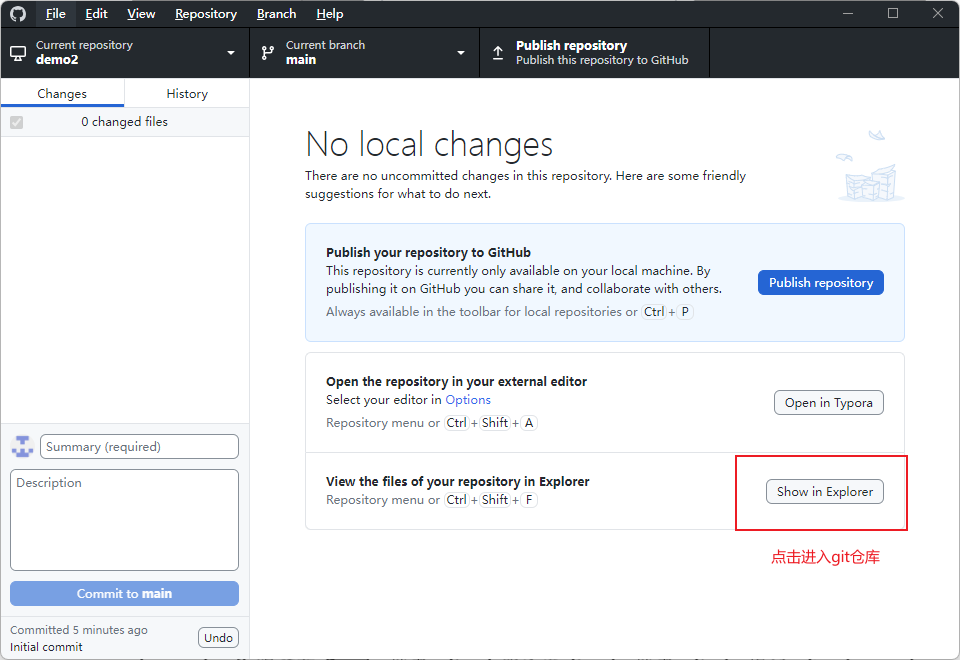Open the Repository menu

coord(205,14)
